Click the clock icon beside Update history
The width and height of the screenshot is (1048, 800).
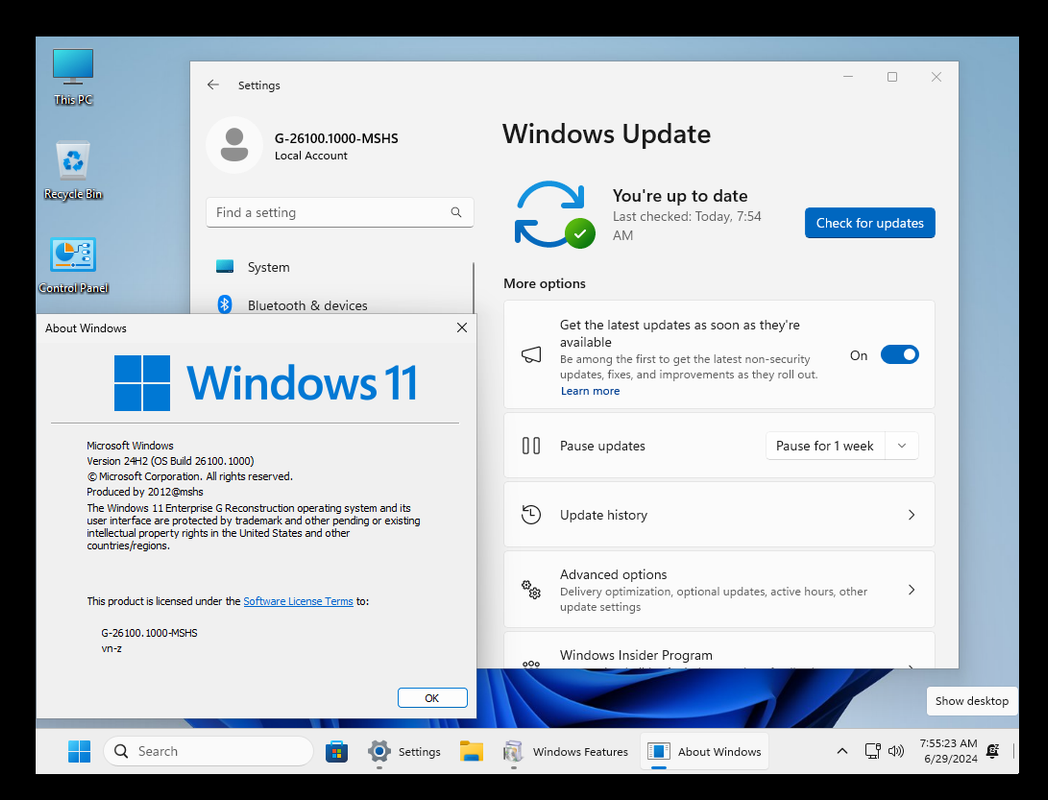click(531, 515)
